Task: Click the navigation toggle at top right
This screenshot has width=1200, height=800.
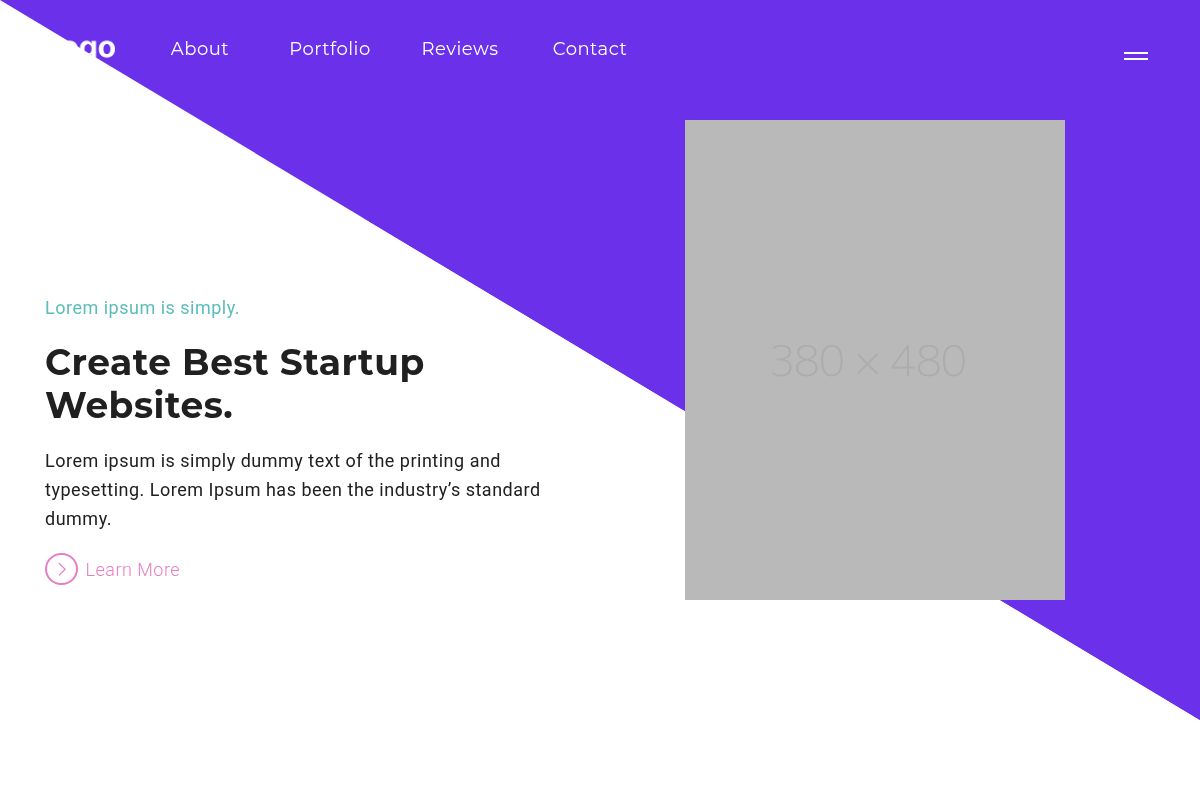Action: point(1136,56)
